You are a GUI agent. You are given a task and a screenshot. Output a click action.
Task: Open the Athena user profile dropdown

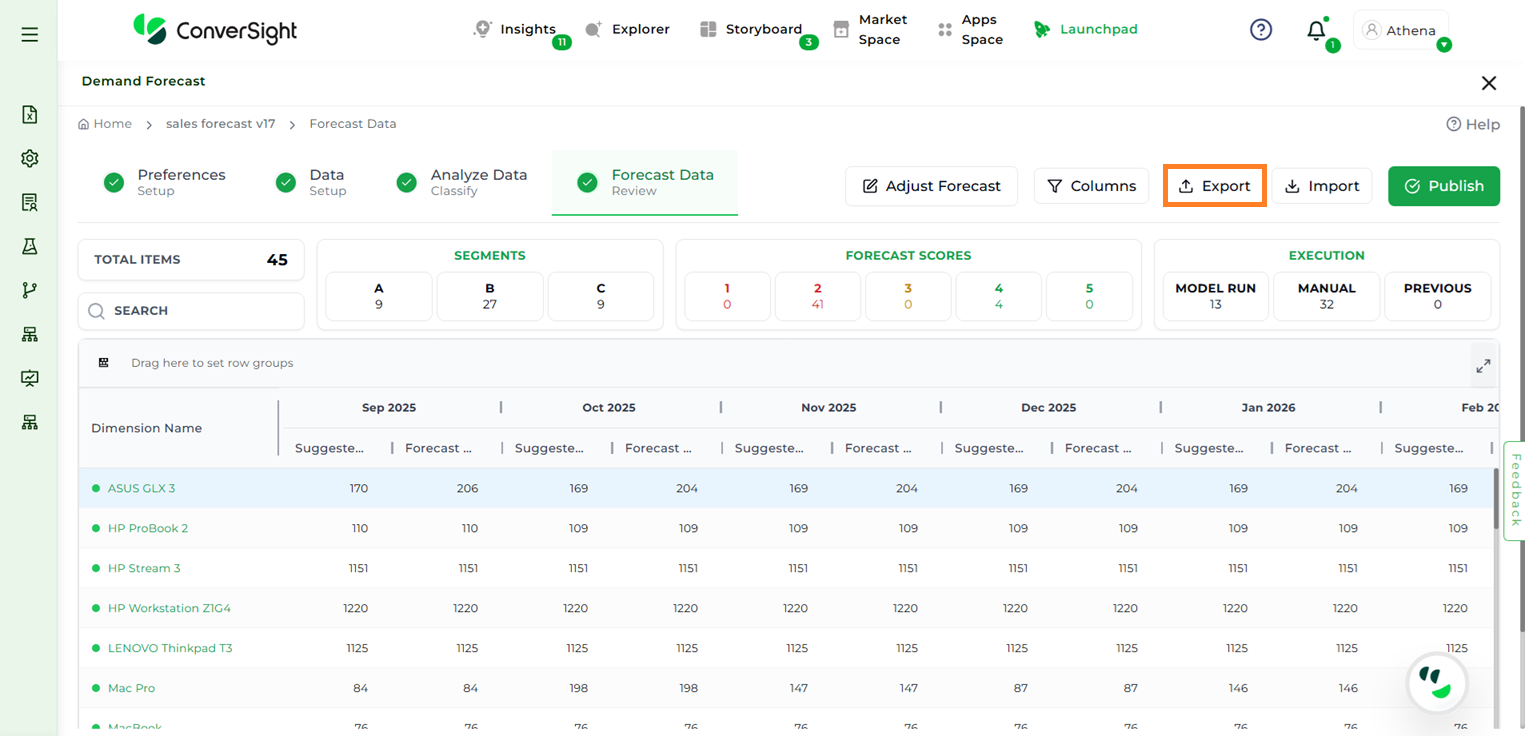(x=1401, y=31)
